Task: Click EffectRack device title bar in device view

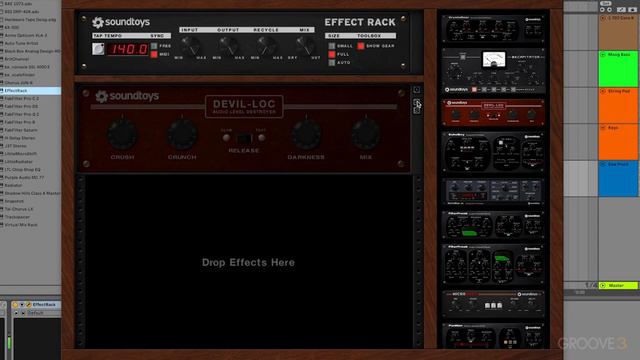Action: [36, 305]
